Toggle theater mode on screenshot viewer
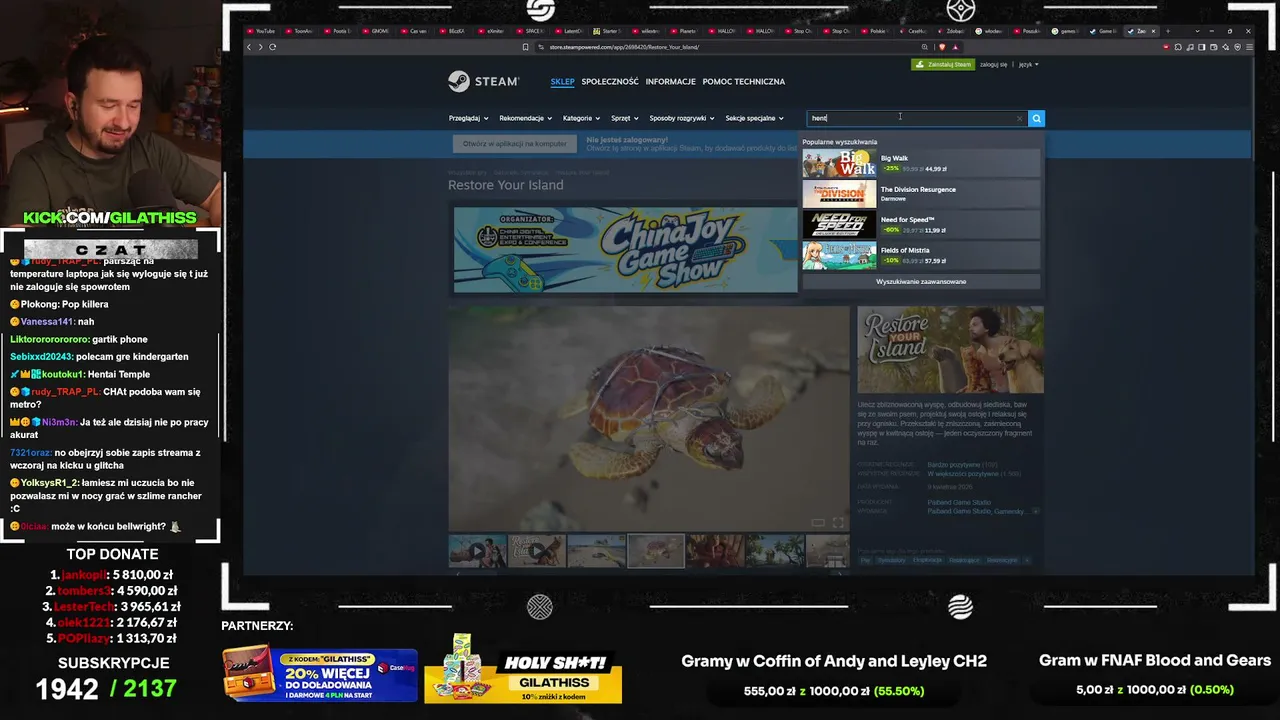1280x720 pixels. pos(818,522)
